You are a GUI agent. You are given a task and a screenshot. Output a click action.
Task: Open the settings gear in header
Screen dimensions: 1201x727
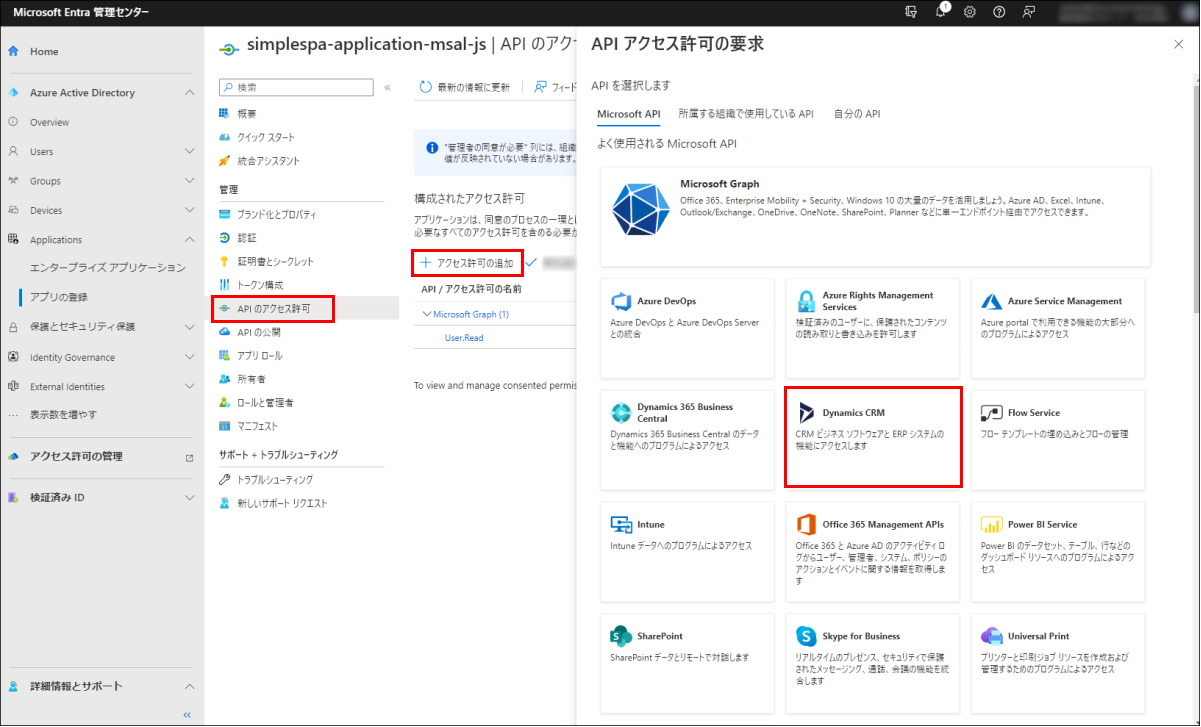click(970, 12)
